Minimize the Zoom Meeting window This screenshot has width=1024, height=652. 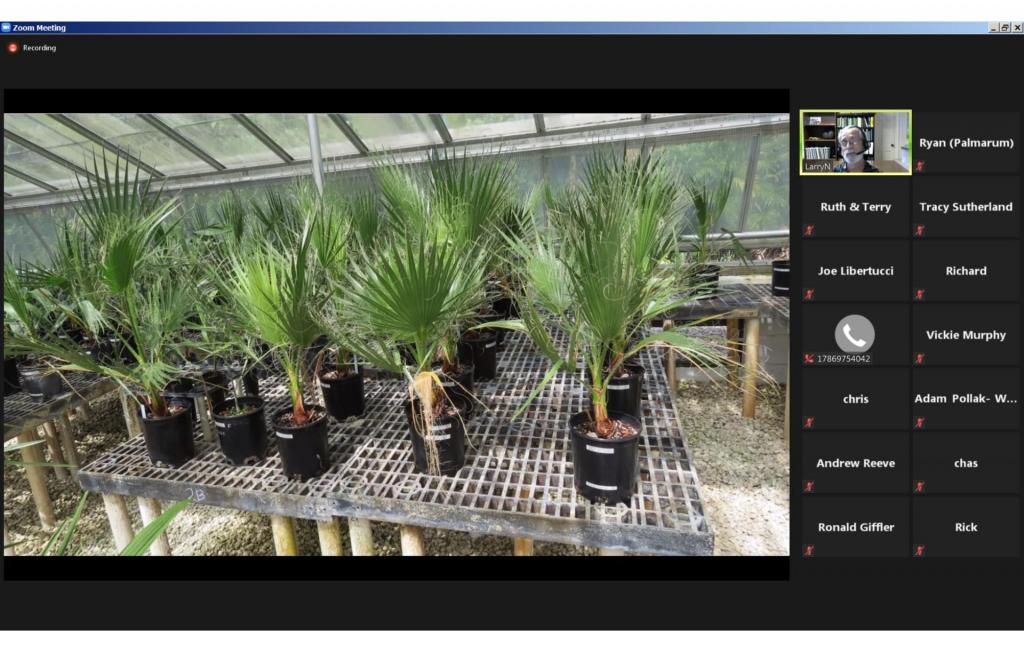click(x=993, y=28)
